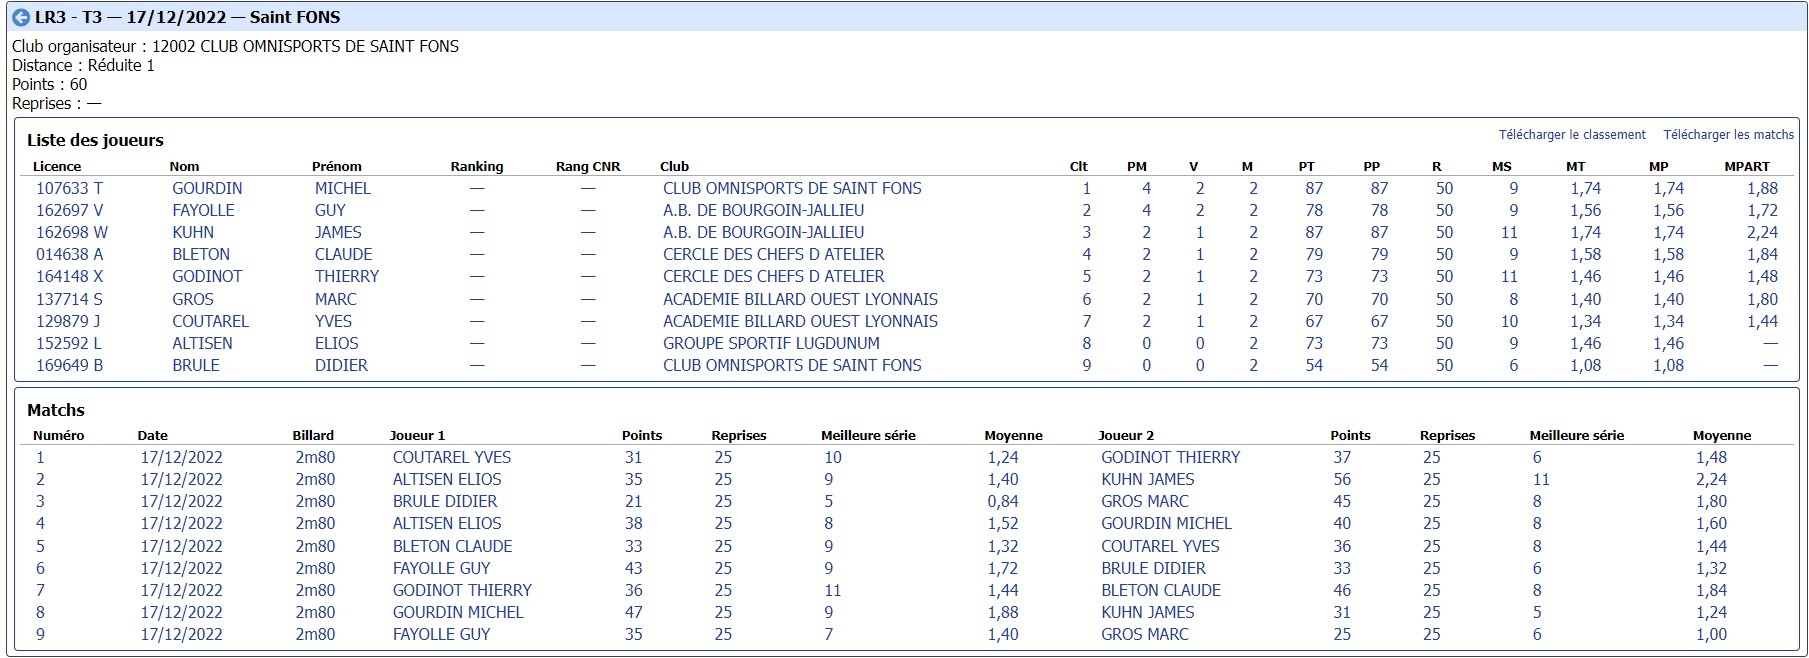Download the ranking via Télécharger le classement
1809x658 pixels.
coord(1572,135)
